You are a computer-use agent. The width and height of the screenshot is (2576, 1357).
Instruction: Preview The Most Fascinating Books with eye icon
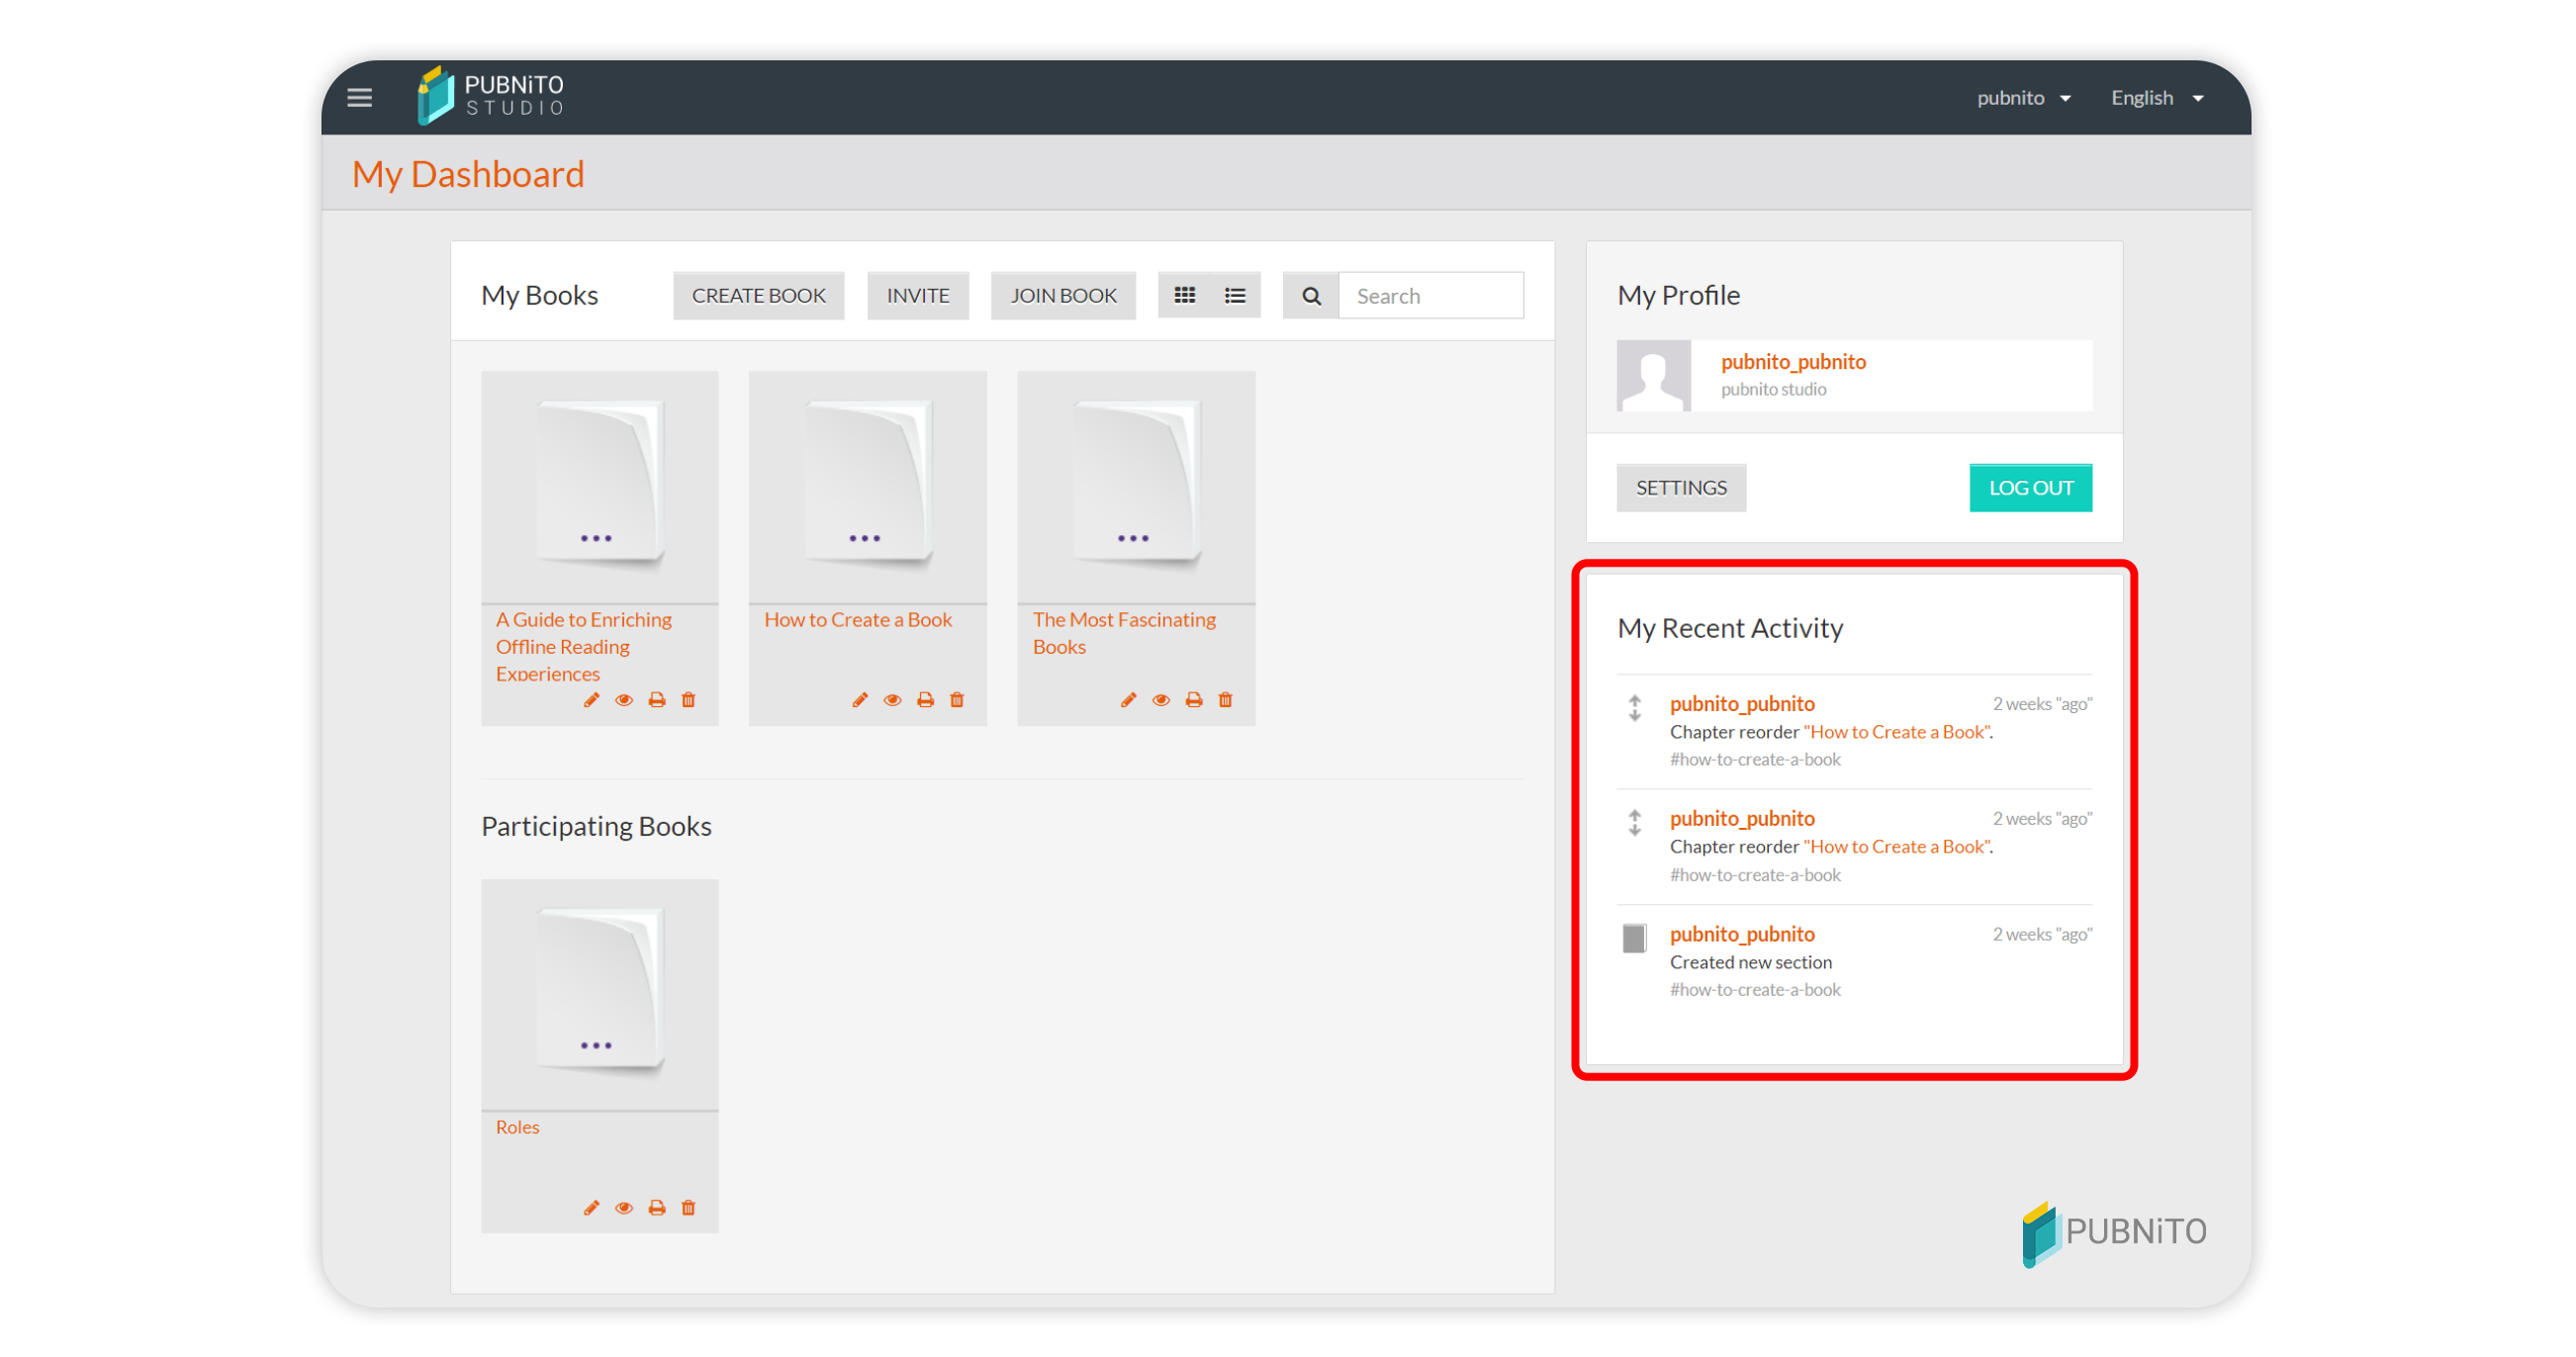click(1161, 700)
